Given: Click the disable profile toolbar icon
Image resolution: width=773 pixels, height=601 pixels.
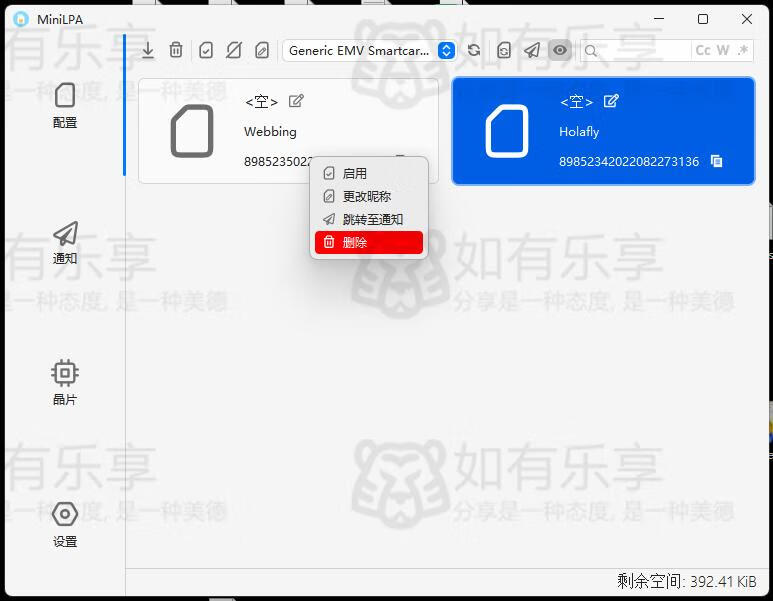Looking at the screenshot, I should (234, 50).
